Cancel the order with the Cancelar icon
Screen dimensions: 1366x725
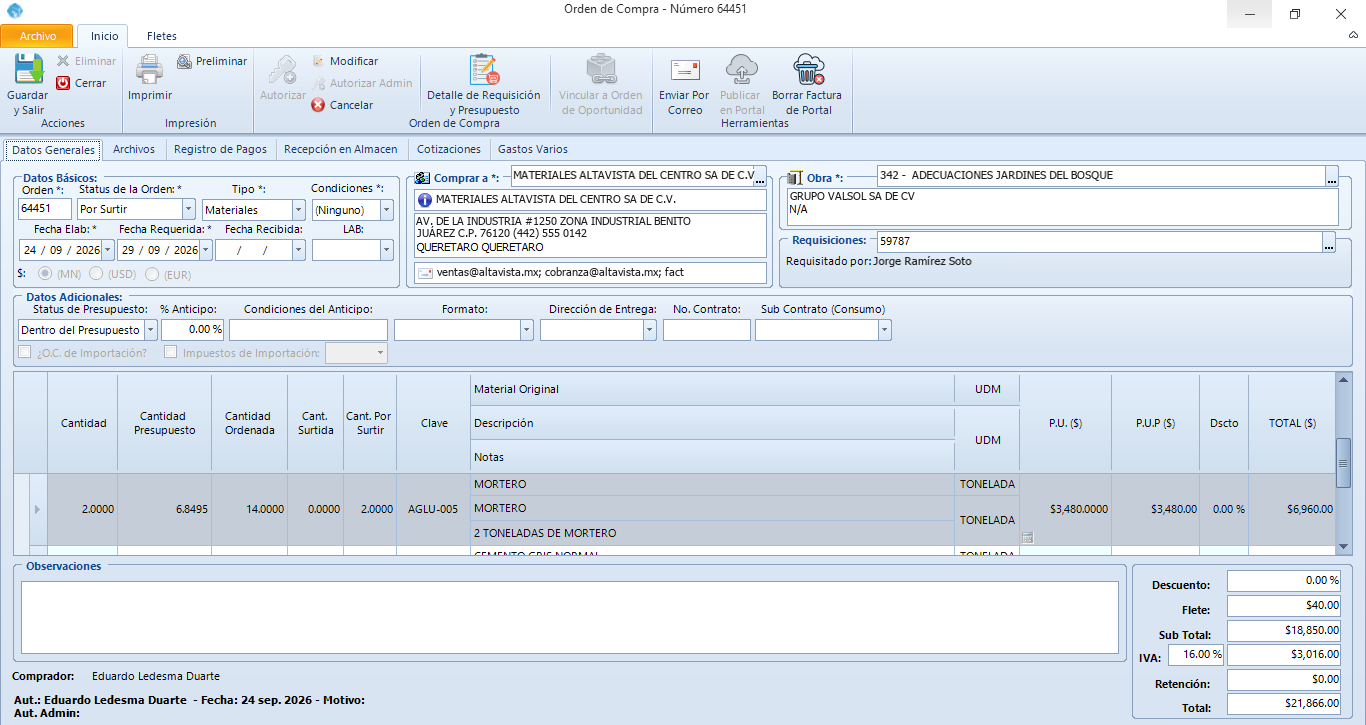318,105
